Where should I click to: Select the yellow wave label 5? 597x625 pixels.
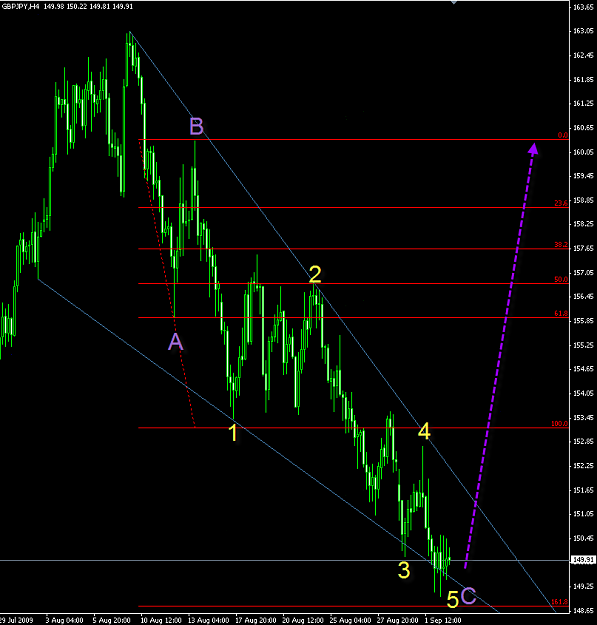[453, 599]
